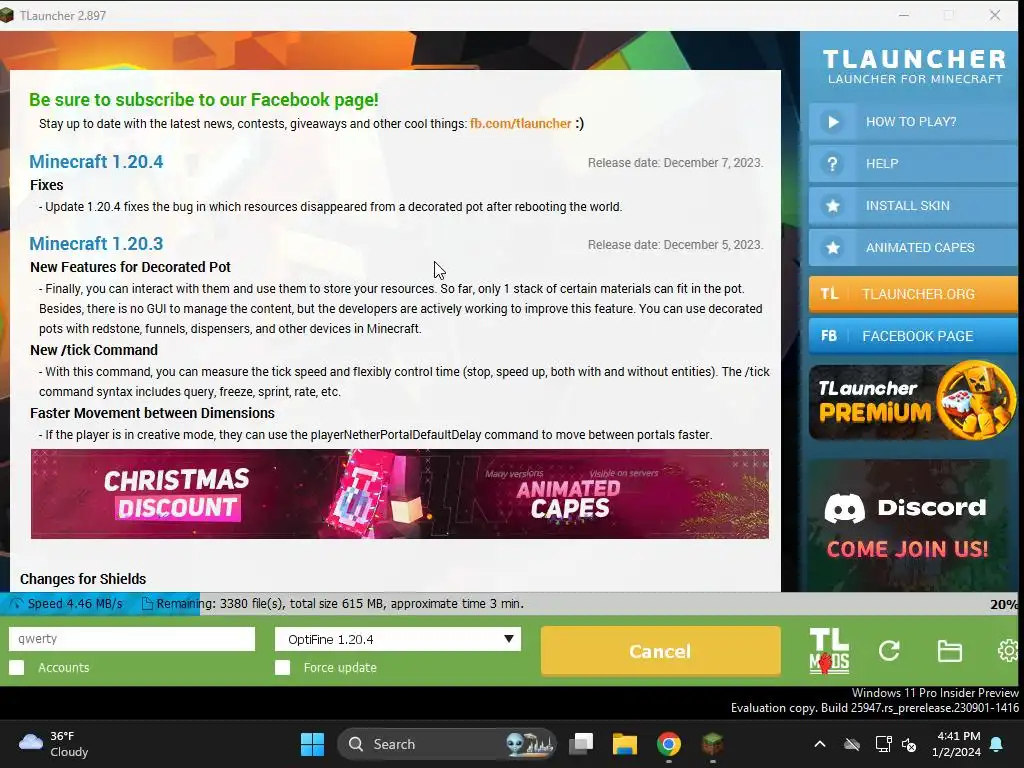This screenshot has height=768, width=1024.
Task: Open the game folder icon
Action: tap(949, 651)
